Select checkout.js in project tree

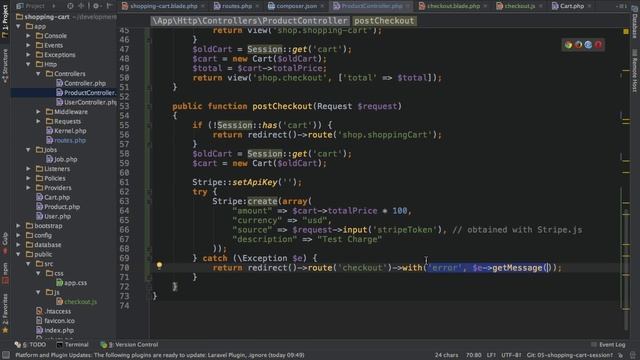[76, 302]
